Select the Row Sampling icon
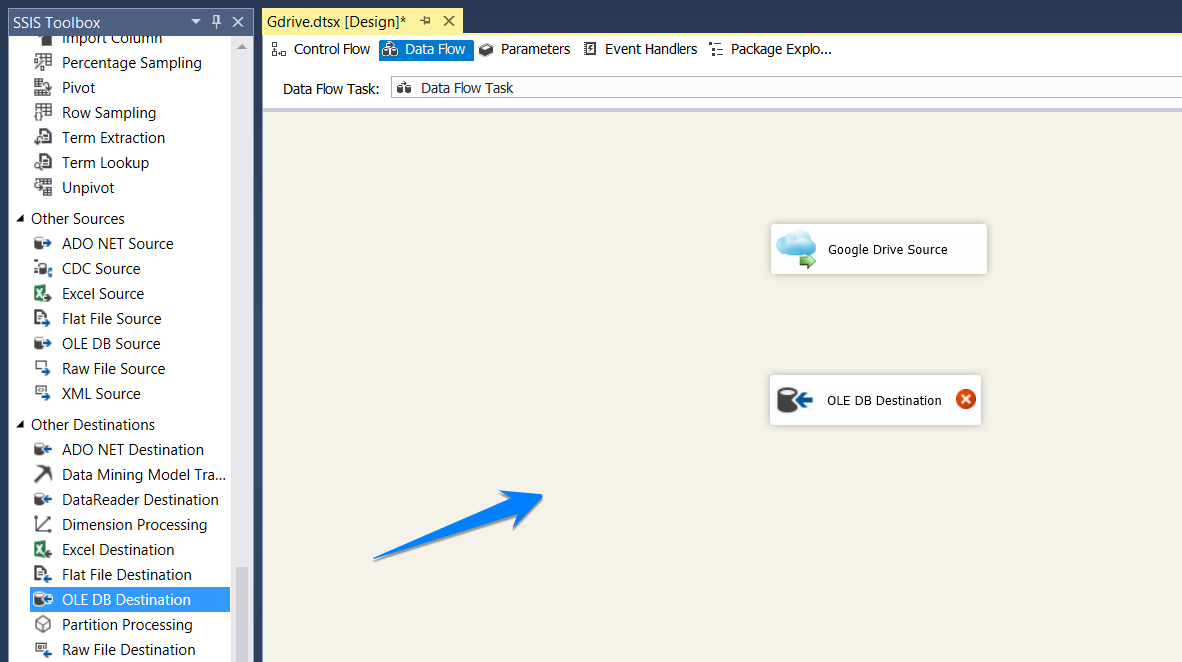The image size is (1182, 662). pos(43,112)
